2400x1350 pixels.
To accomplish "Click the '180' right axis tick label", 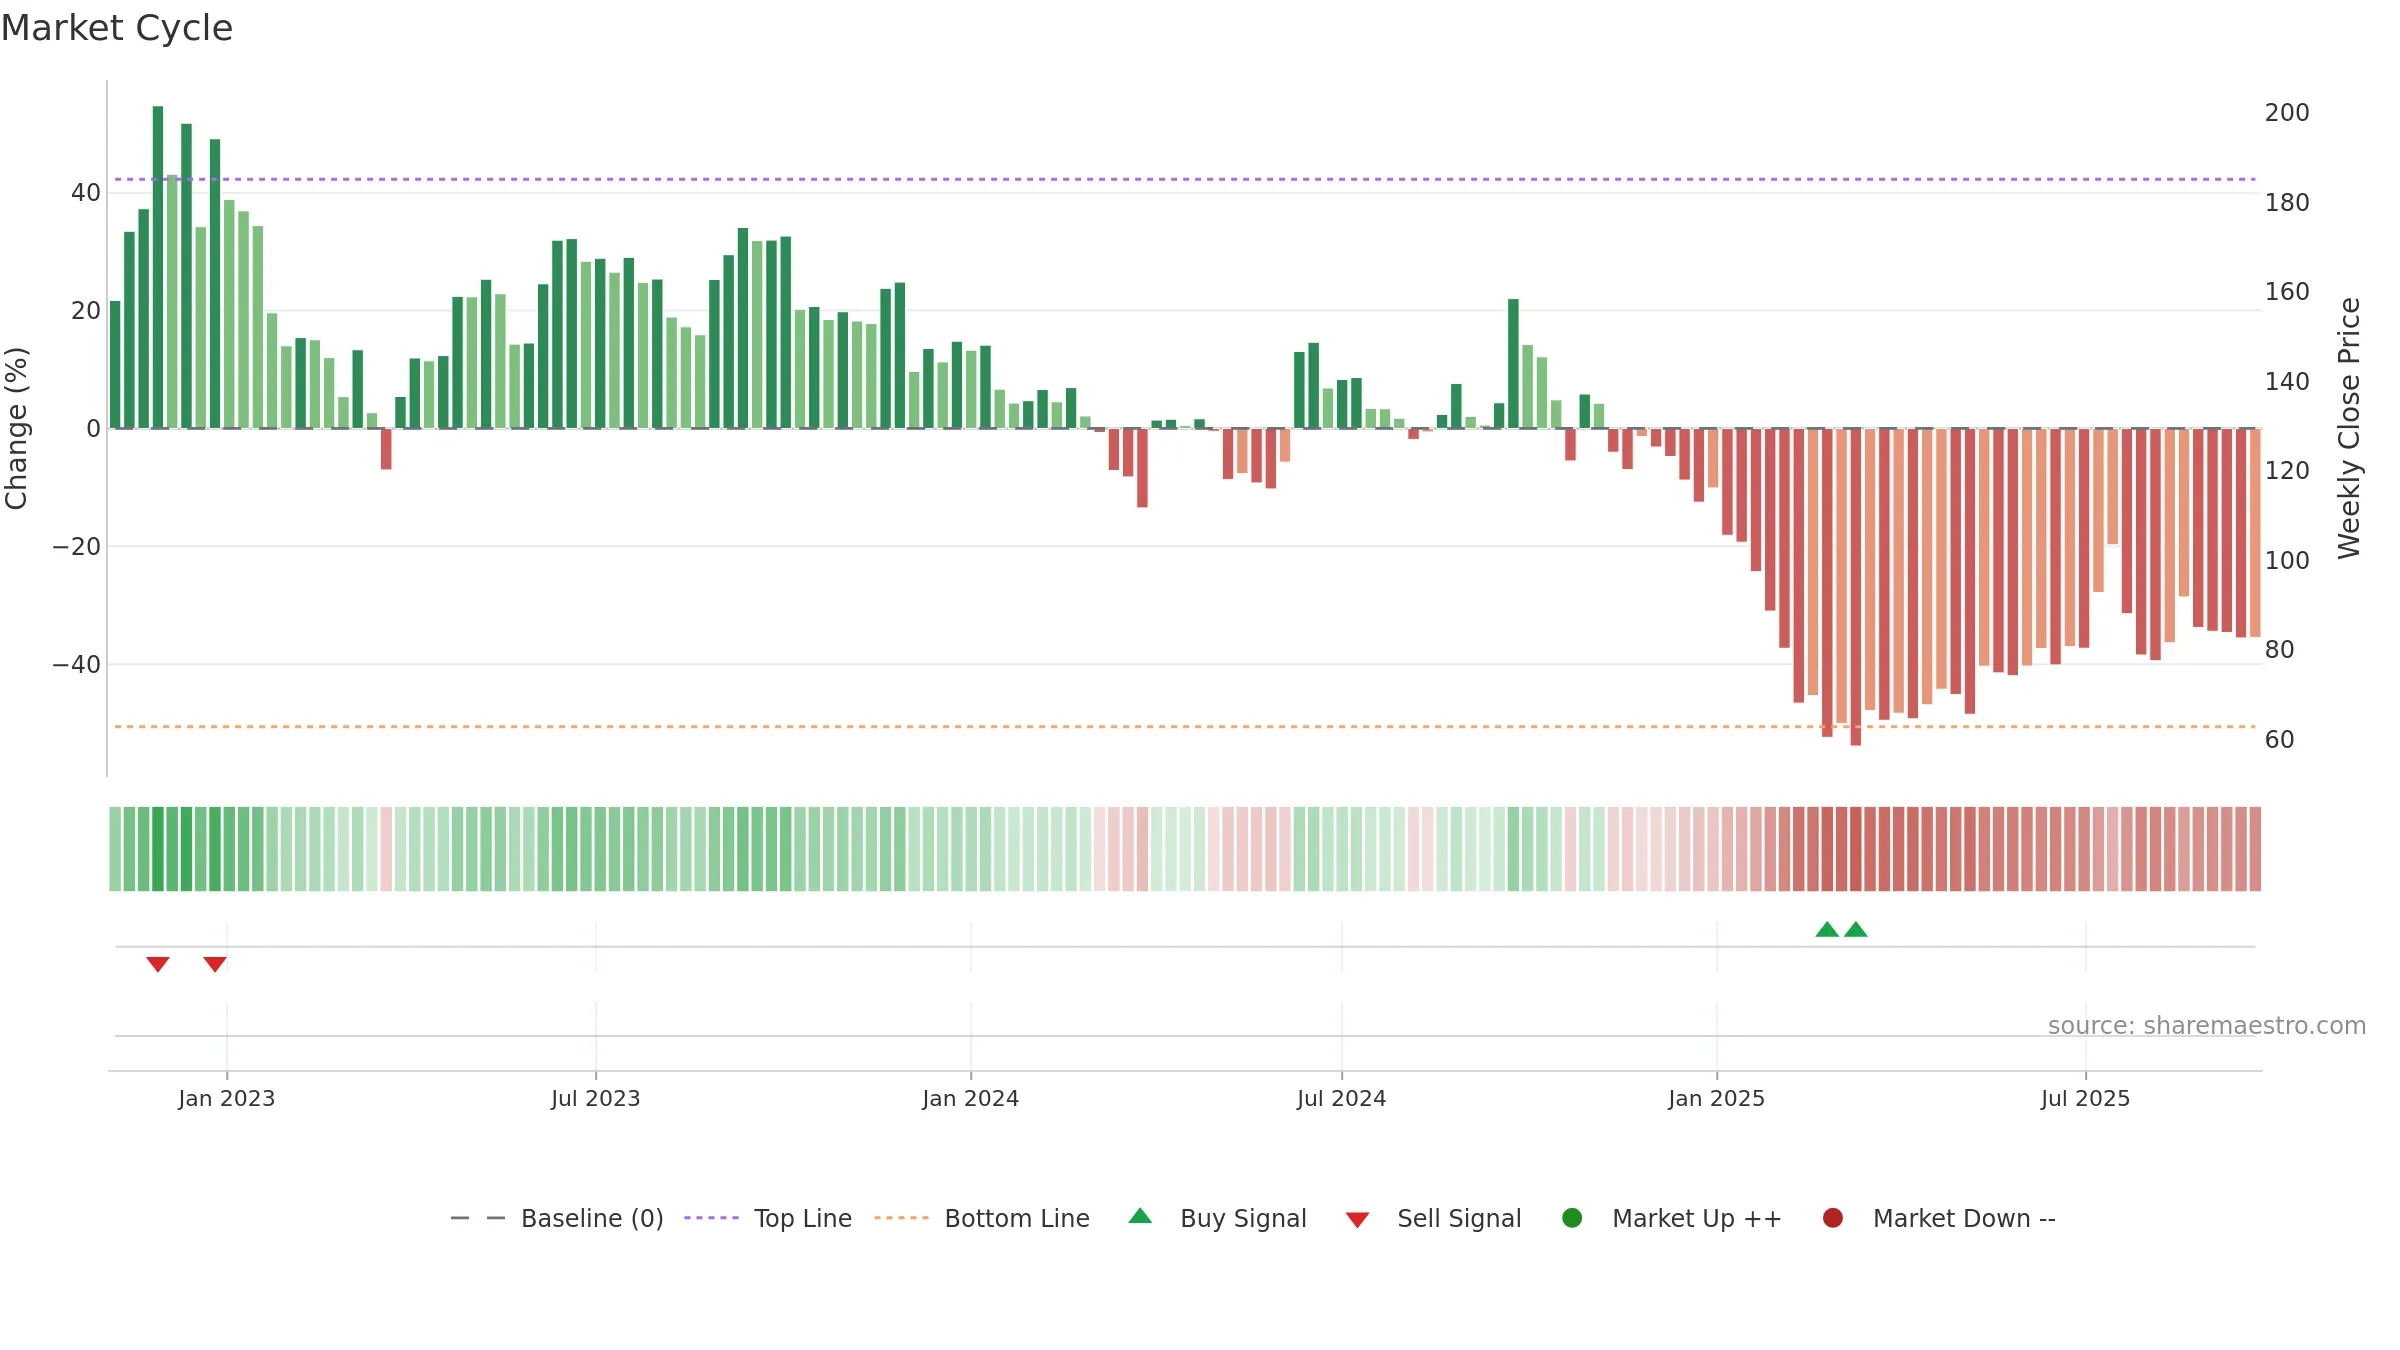I will 2287,203.
